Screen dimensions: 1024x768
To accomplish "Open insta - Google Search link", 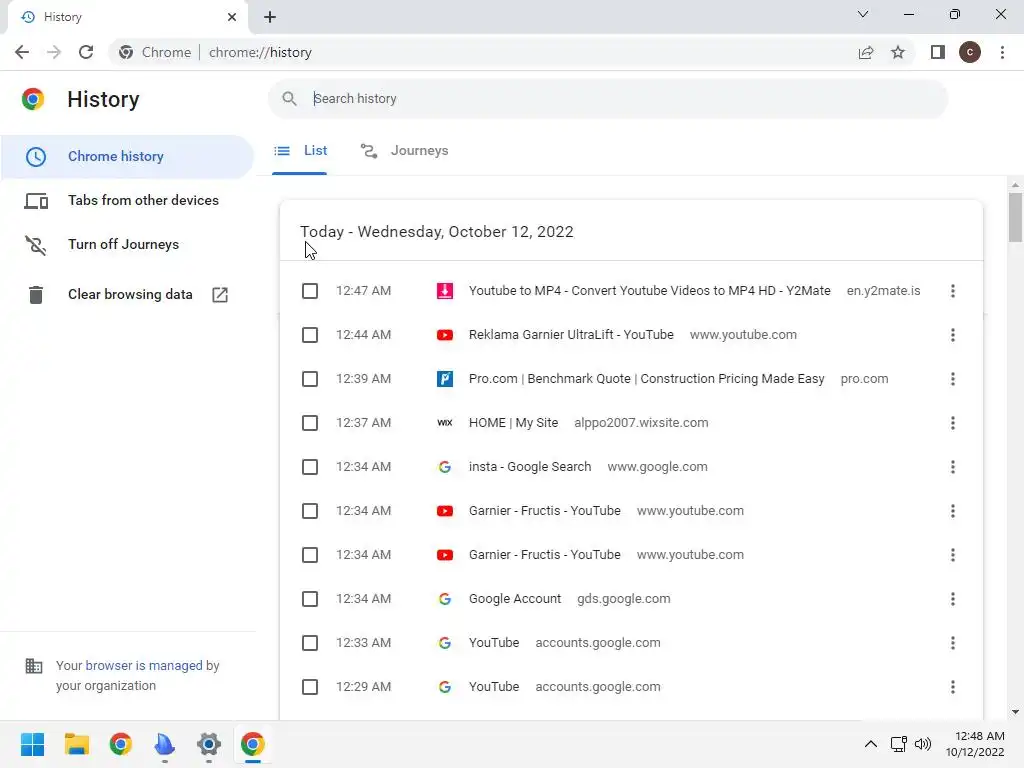I will (530, 467).
